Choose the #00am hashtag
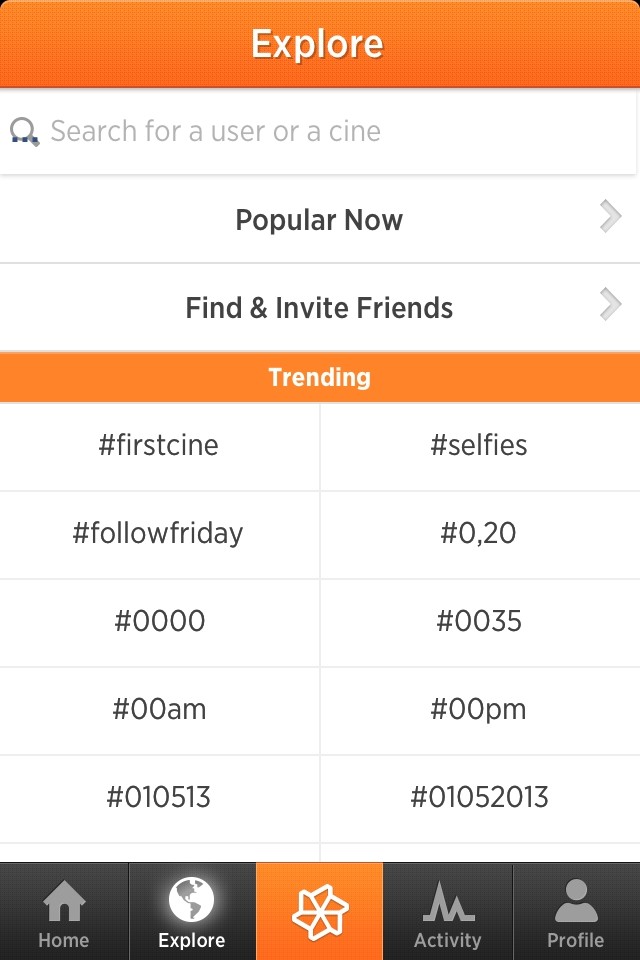This screenshot has width=640, height=960. click(x=159, y=710)
